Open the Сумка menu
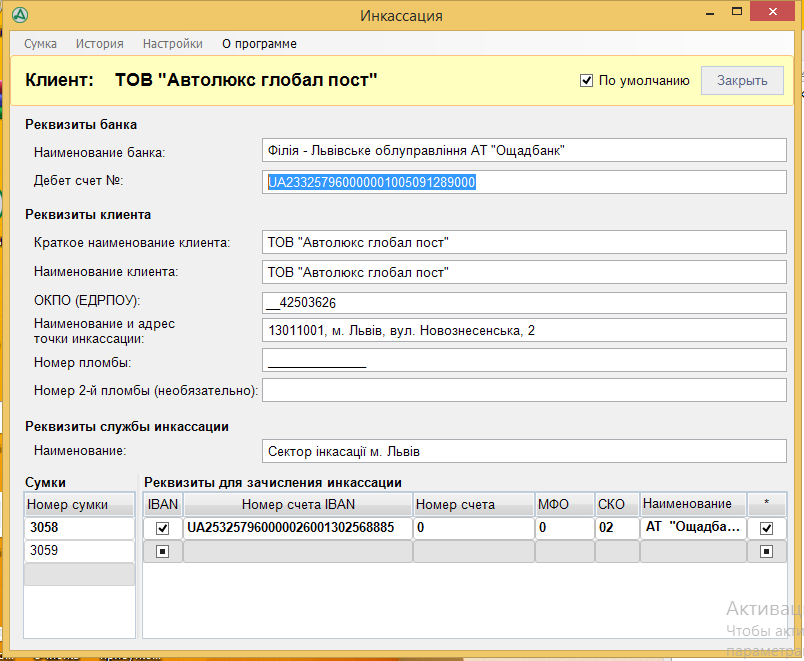This screenshot has width=804, height=661. [41, 44]
